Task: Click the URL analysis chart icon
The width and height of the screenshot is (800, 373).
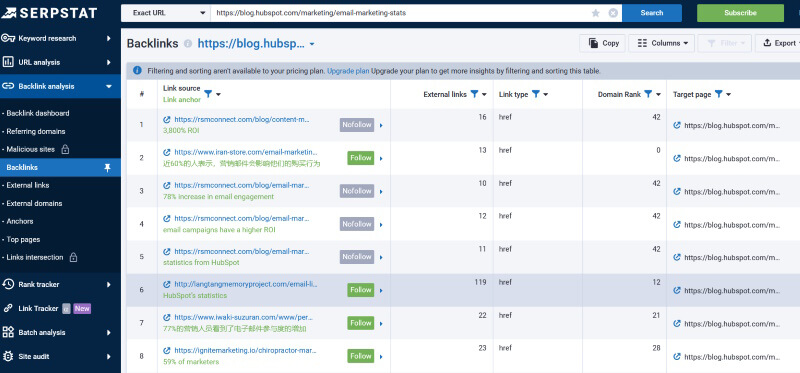Action: point(8,62)
